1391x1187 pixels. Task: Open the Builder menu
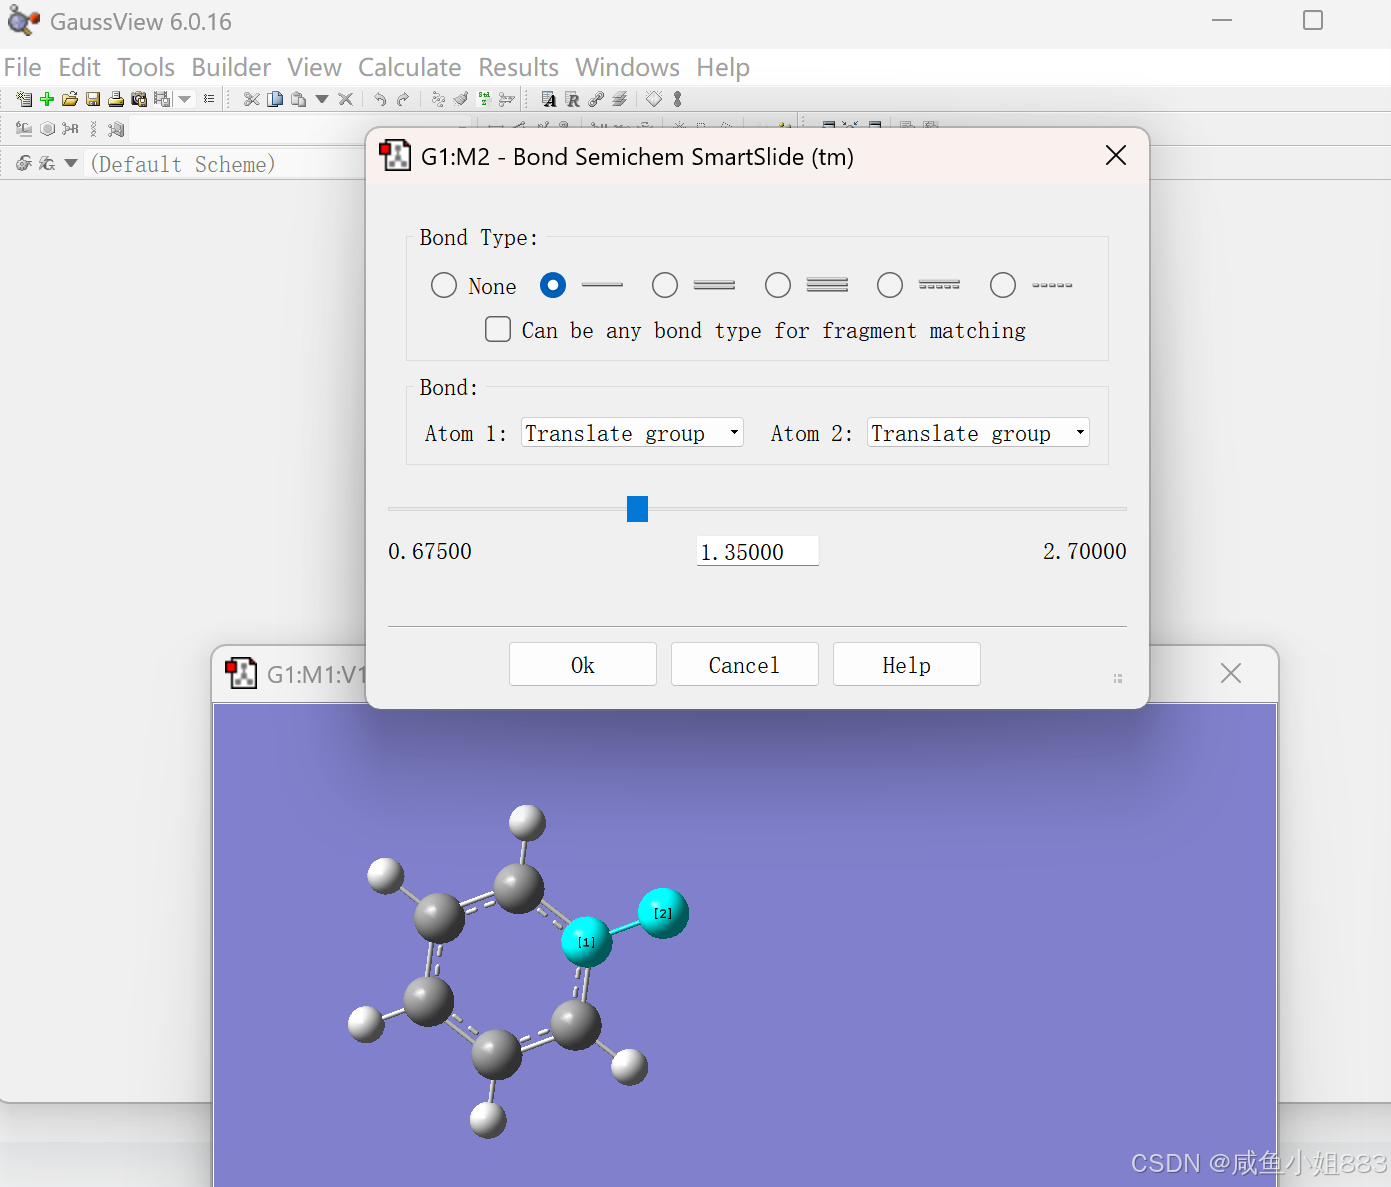(x=231, y=67)
